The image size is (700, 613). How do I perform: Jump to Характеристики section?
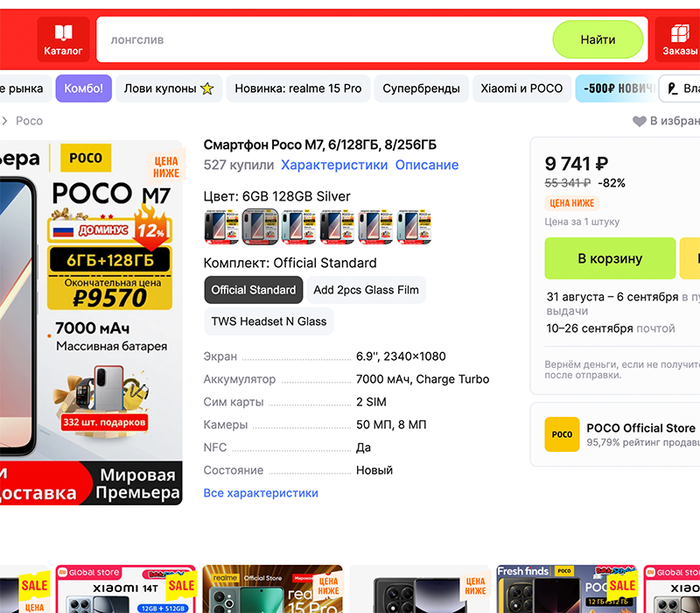(x=334, y=165)
